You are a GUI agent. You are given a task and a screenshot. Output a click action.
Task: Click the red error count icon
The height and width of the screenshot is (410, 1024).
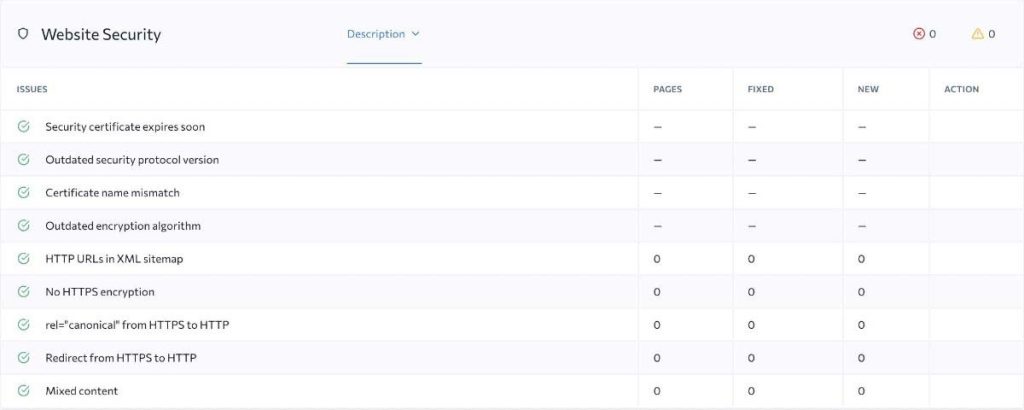tap(918, 34)
